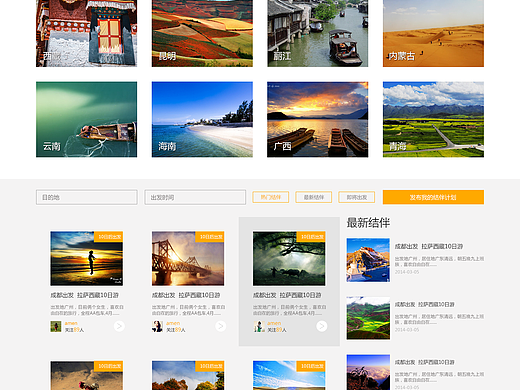Image resolution: width=520 pixels, height=390 pixels.
Task: Open the Potala Palace thumbnail in 最新结伴 list
Action: [x=368, y=260]
